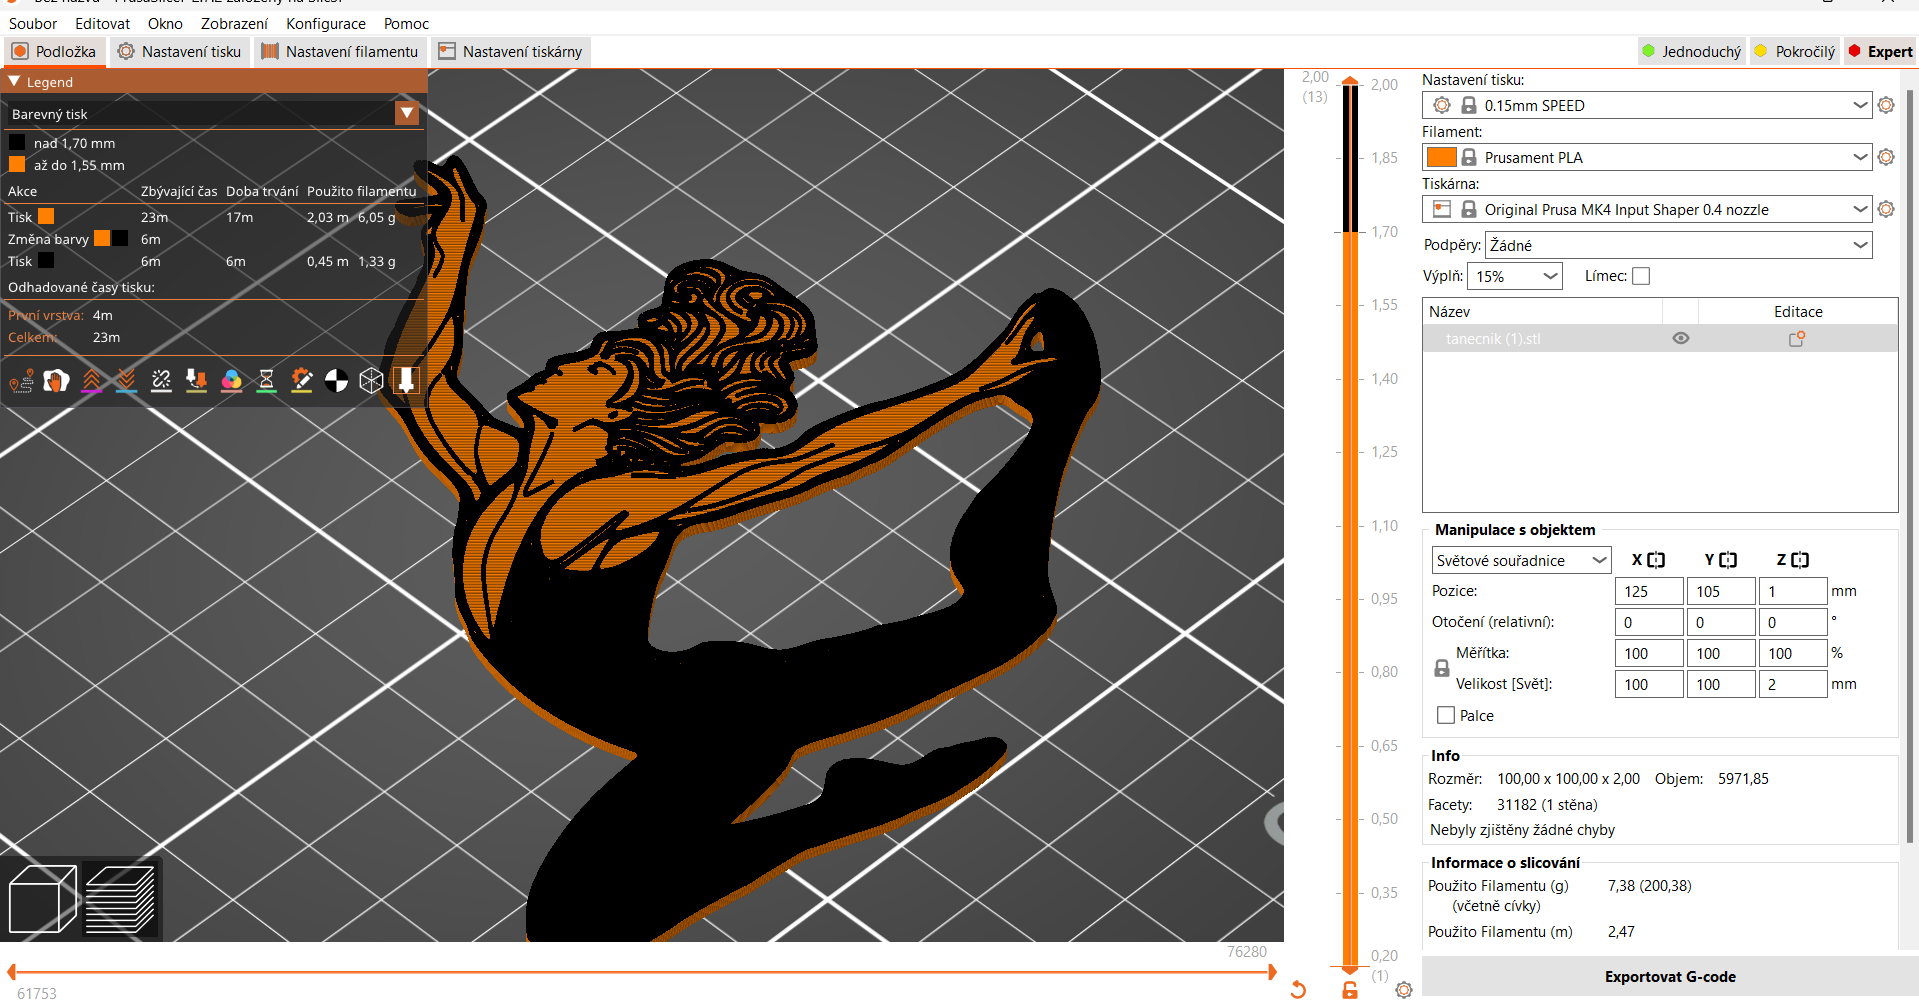
Task: Toggle deretractions visibility icon
Action: [x=127, y=381]
